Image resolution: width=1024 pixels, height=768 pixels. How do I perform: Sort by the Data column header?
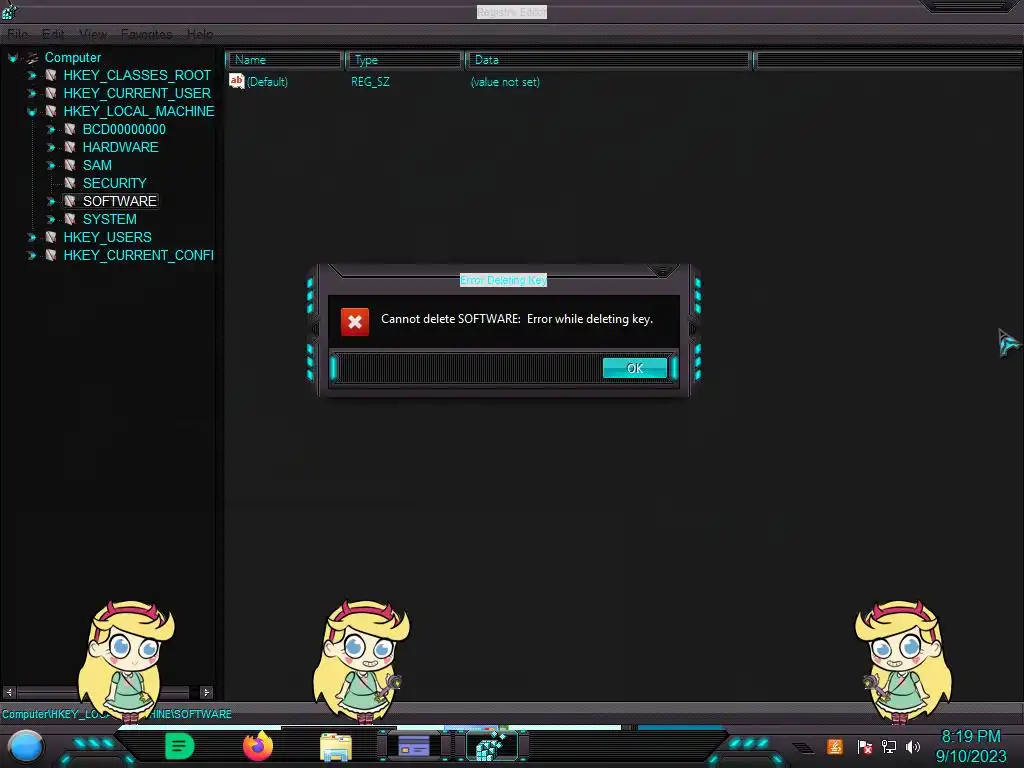(609, 60)
